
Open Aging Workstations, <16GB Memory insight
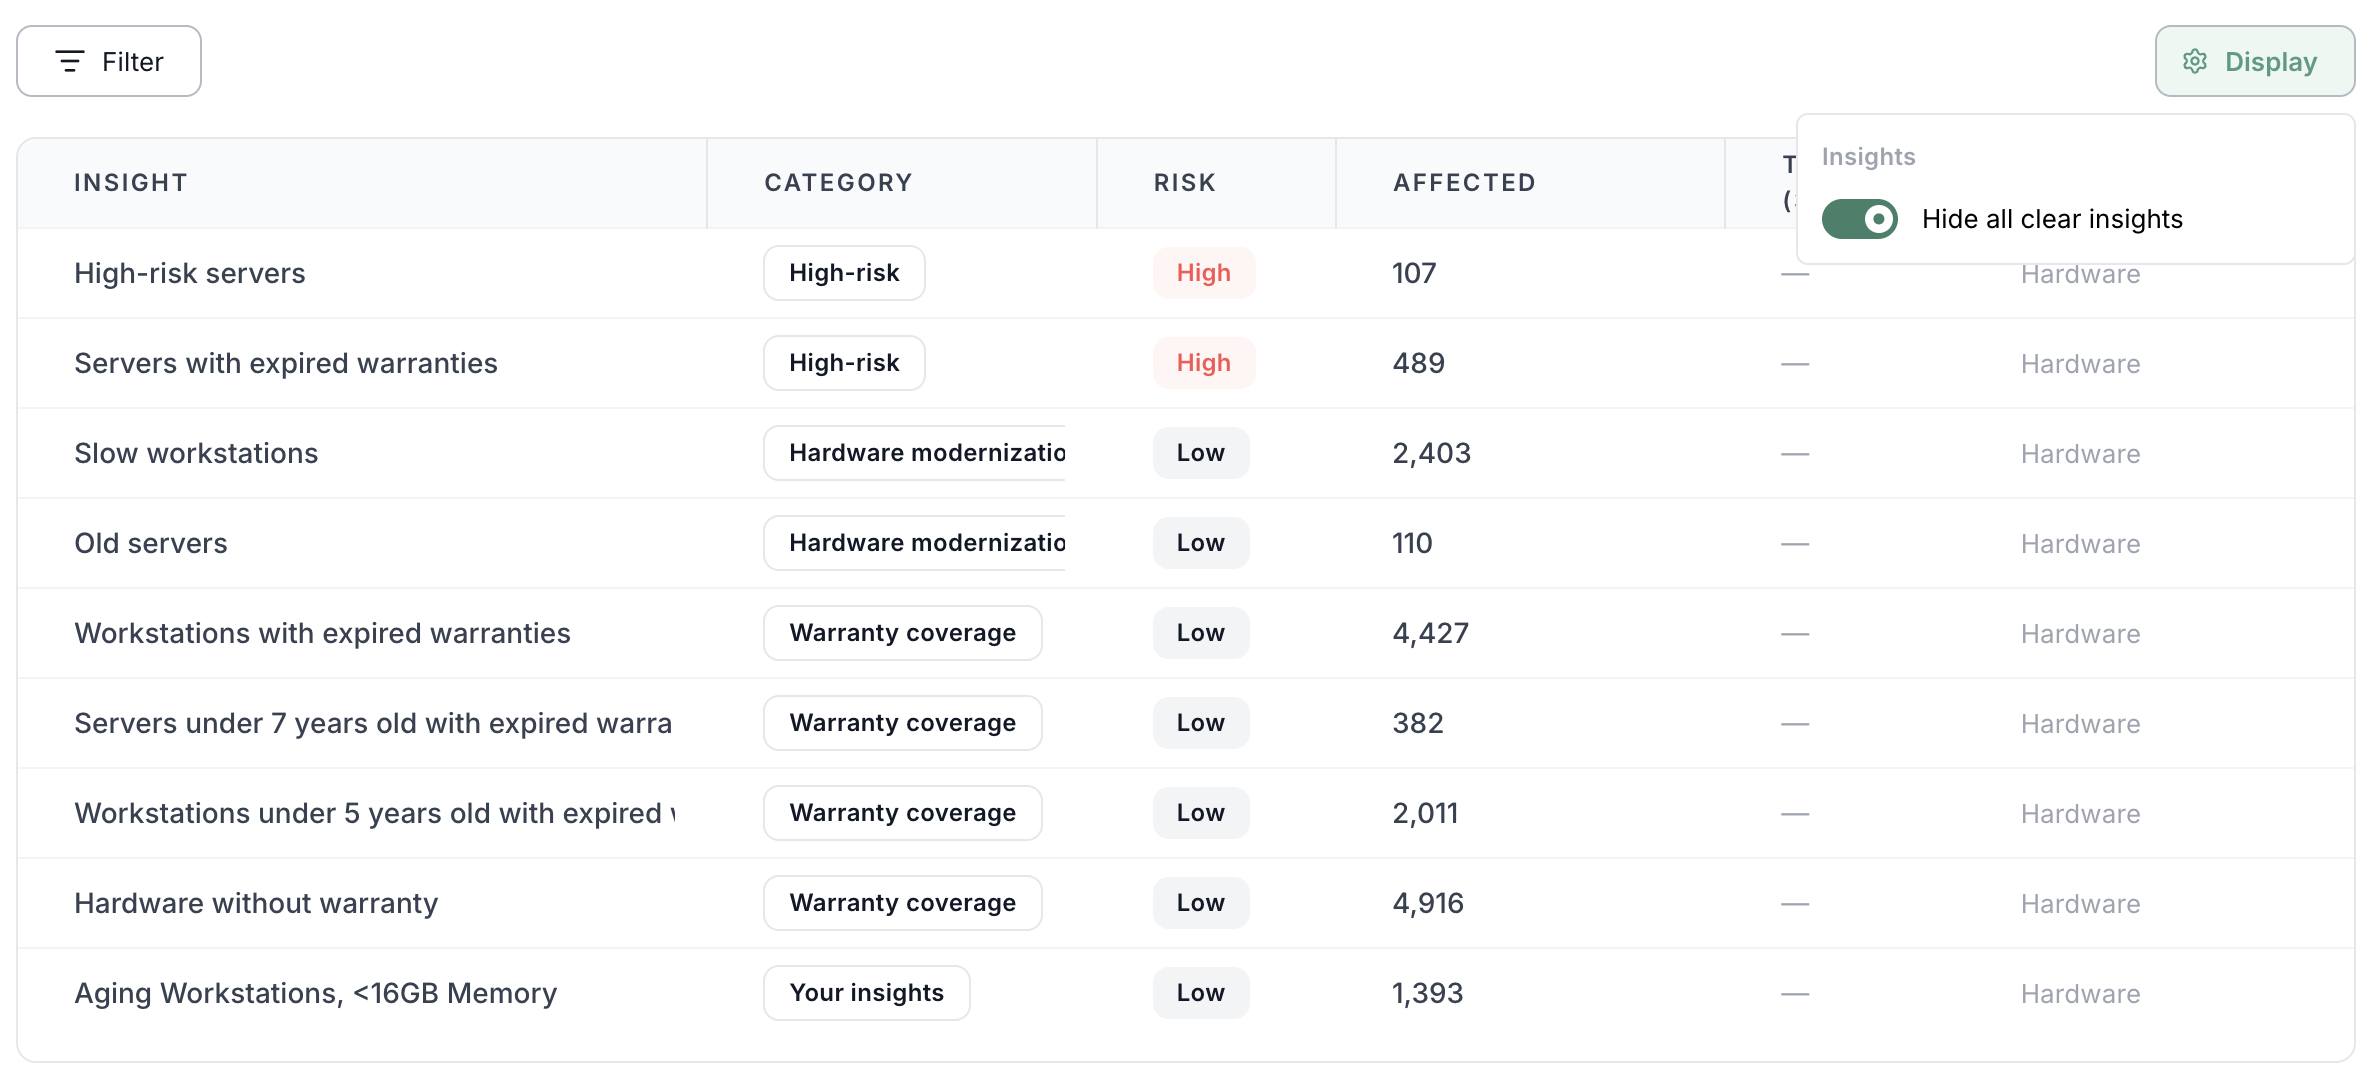tap(316, 993)
